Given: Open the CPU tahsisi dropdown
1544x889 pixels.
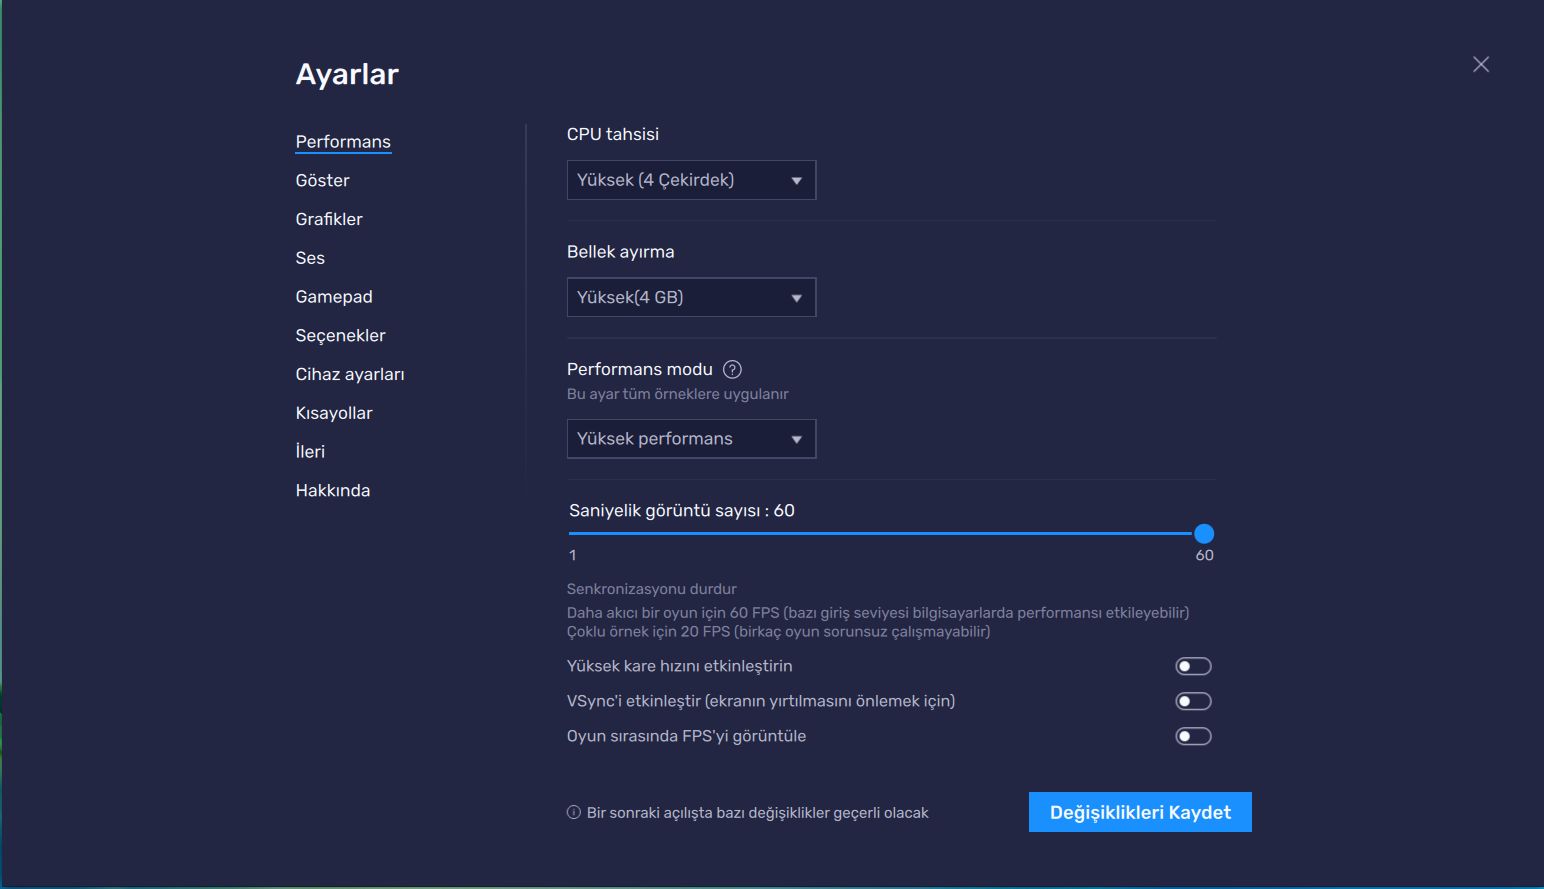Looking at the screenshot, I should click(x=691, y=180).
